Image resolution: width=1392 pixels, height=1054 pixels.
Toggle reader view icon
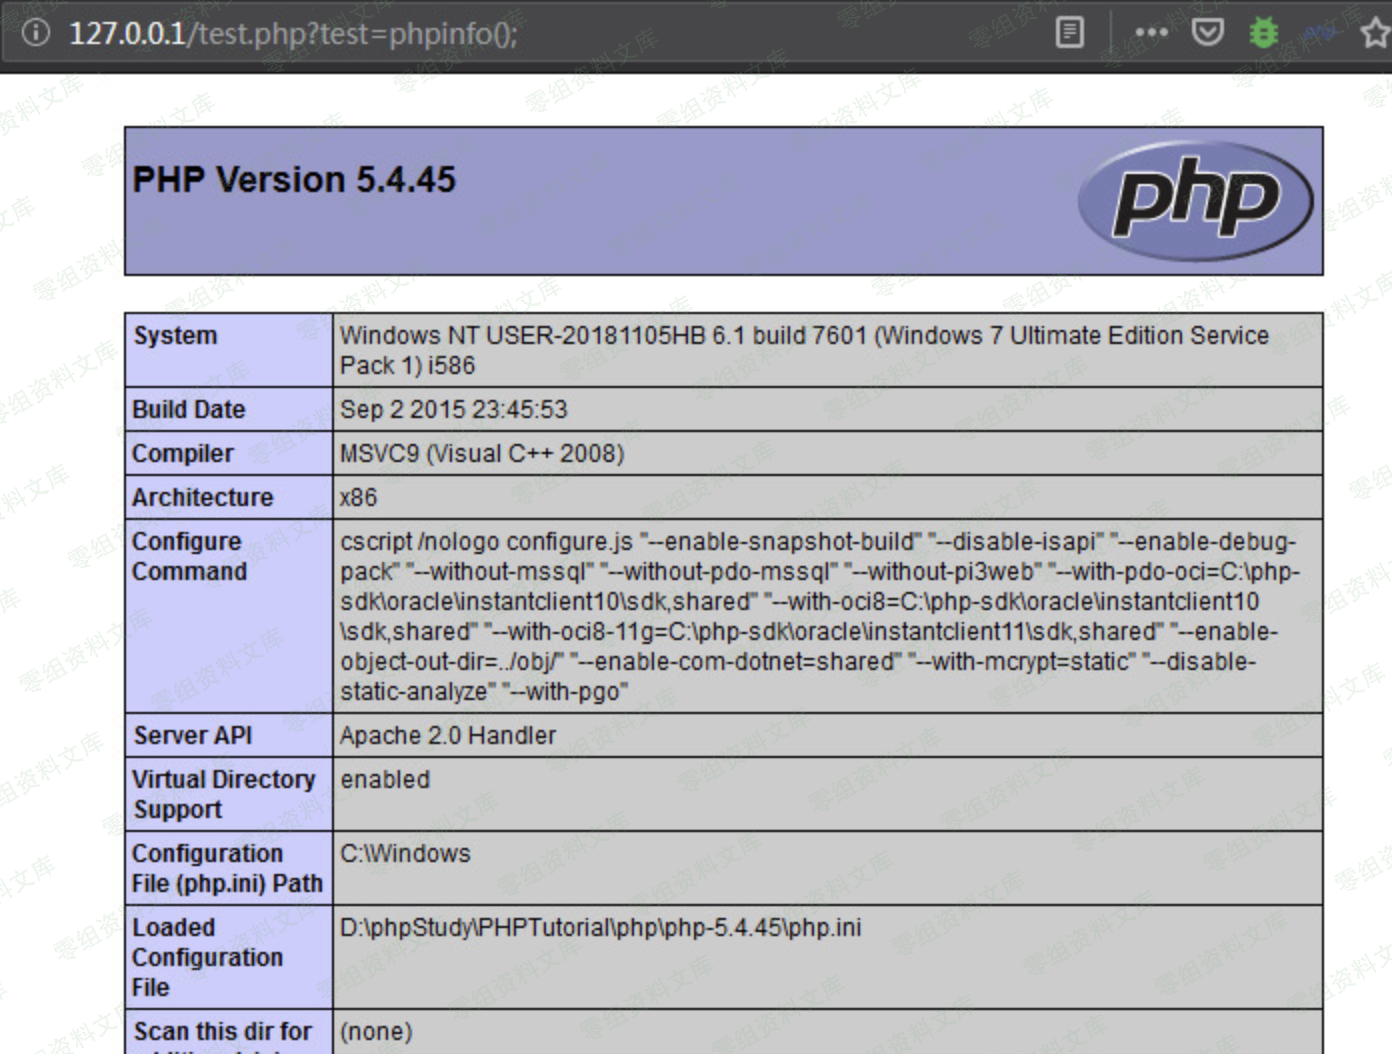[1069, 33]
